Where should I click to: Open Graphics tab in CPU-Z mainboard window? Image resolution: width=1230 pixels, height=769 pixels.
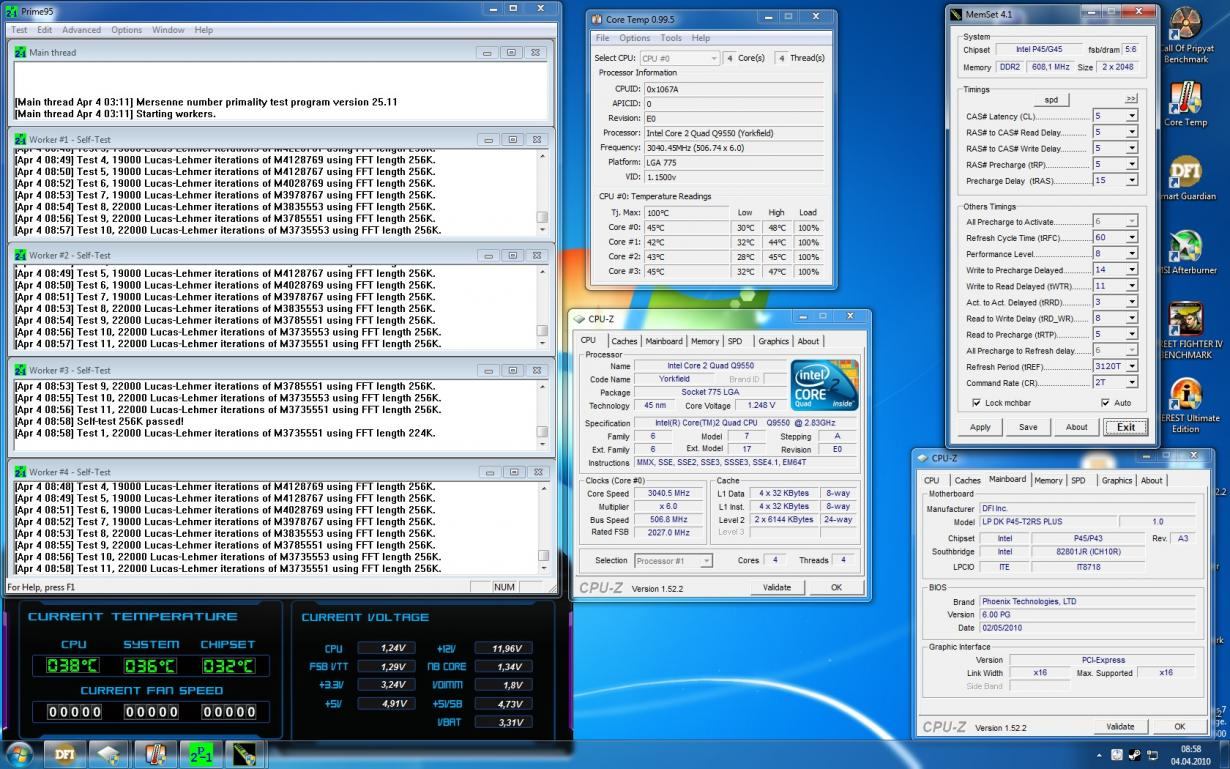(x=1117, y=480)
